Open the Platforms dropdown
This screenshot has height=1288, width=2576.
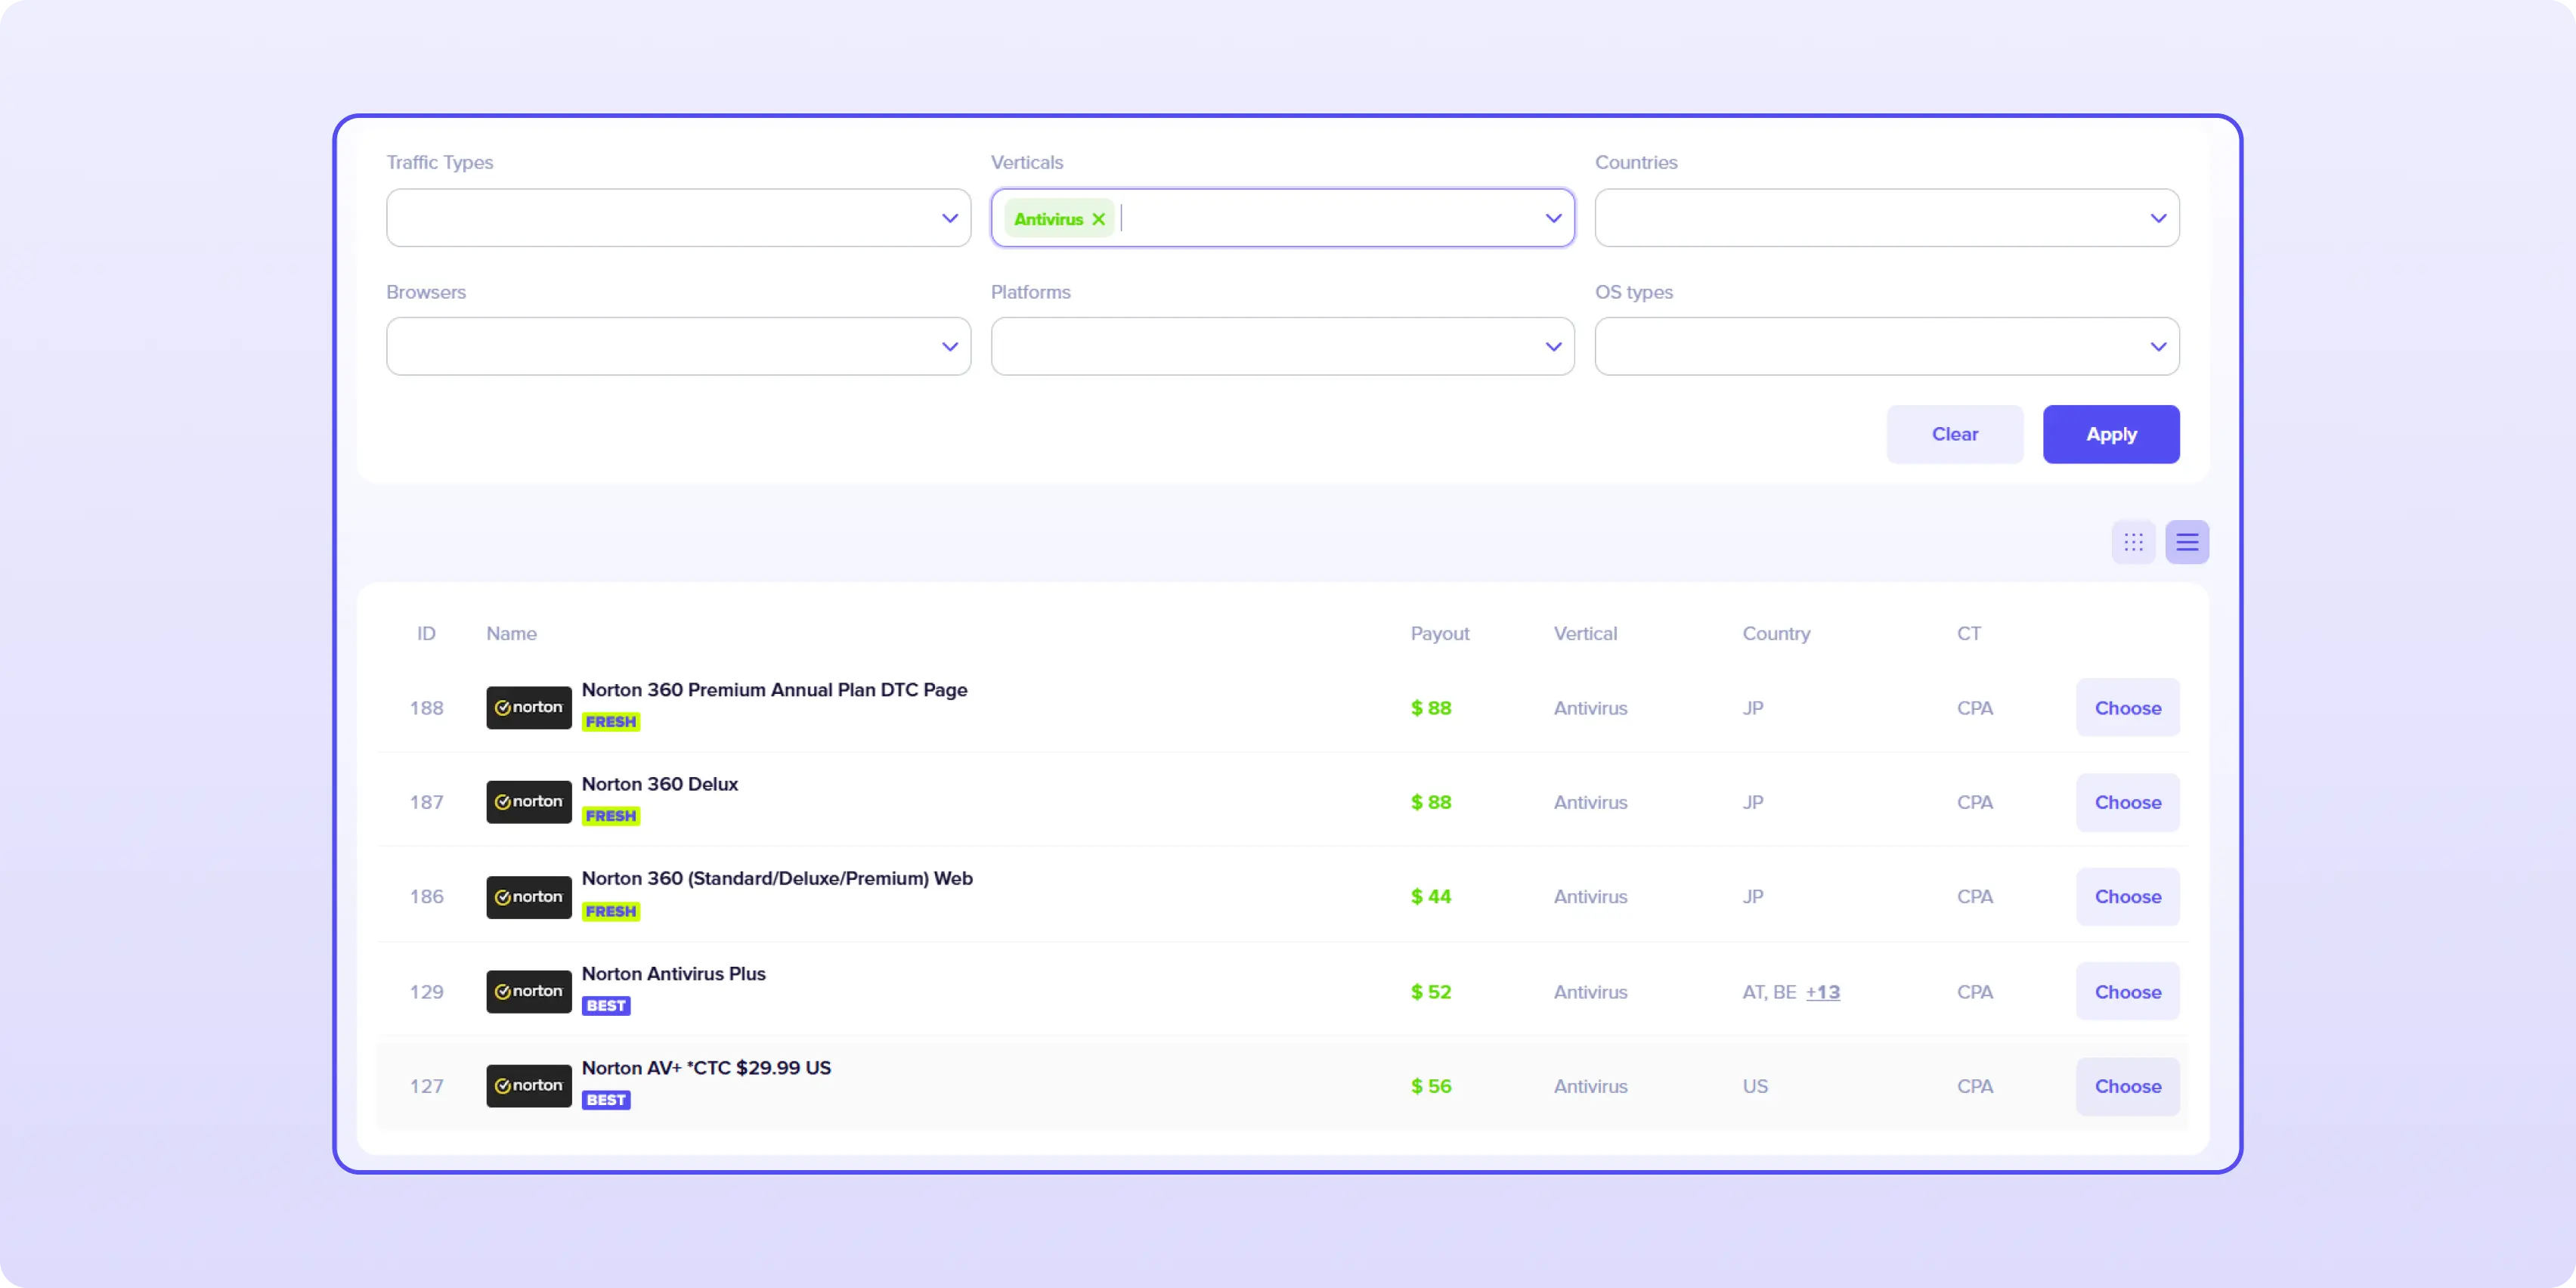pyautogui.click(x=1282, y=346)
